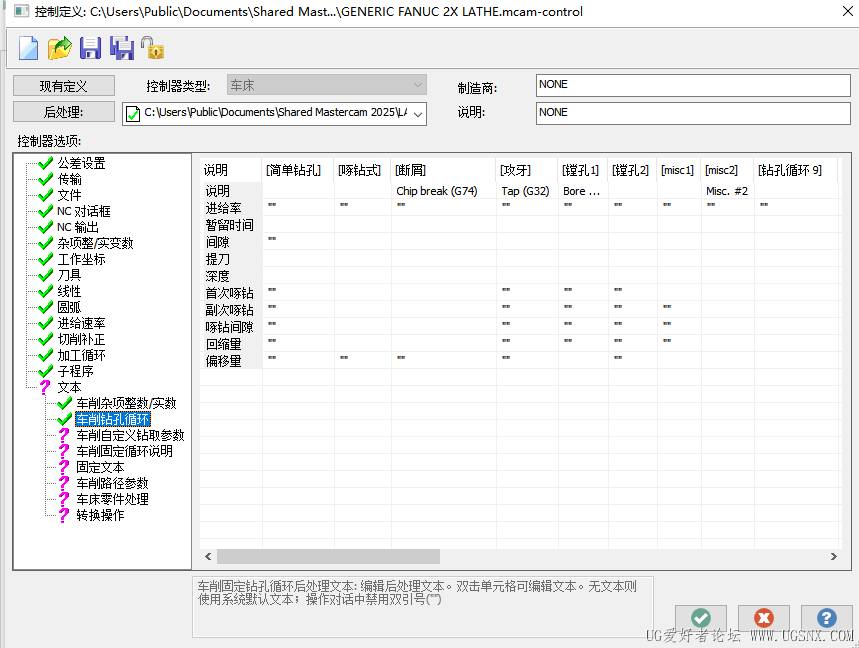Select 车削钻孔循环 highlighted item
Viewport: 859px width, 648px height.
coord(113,420)
